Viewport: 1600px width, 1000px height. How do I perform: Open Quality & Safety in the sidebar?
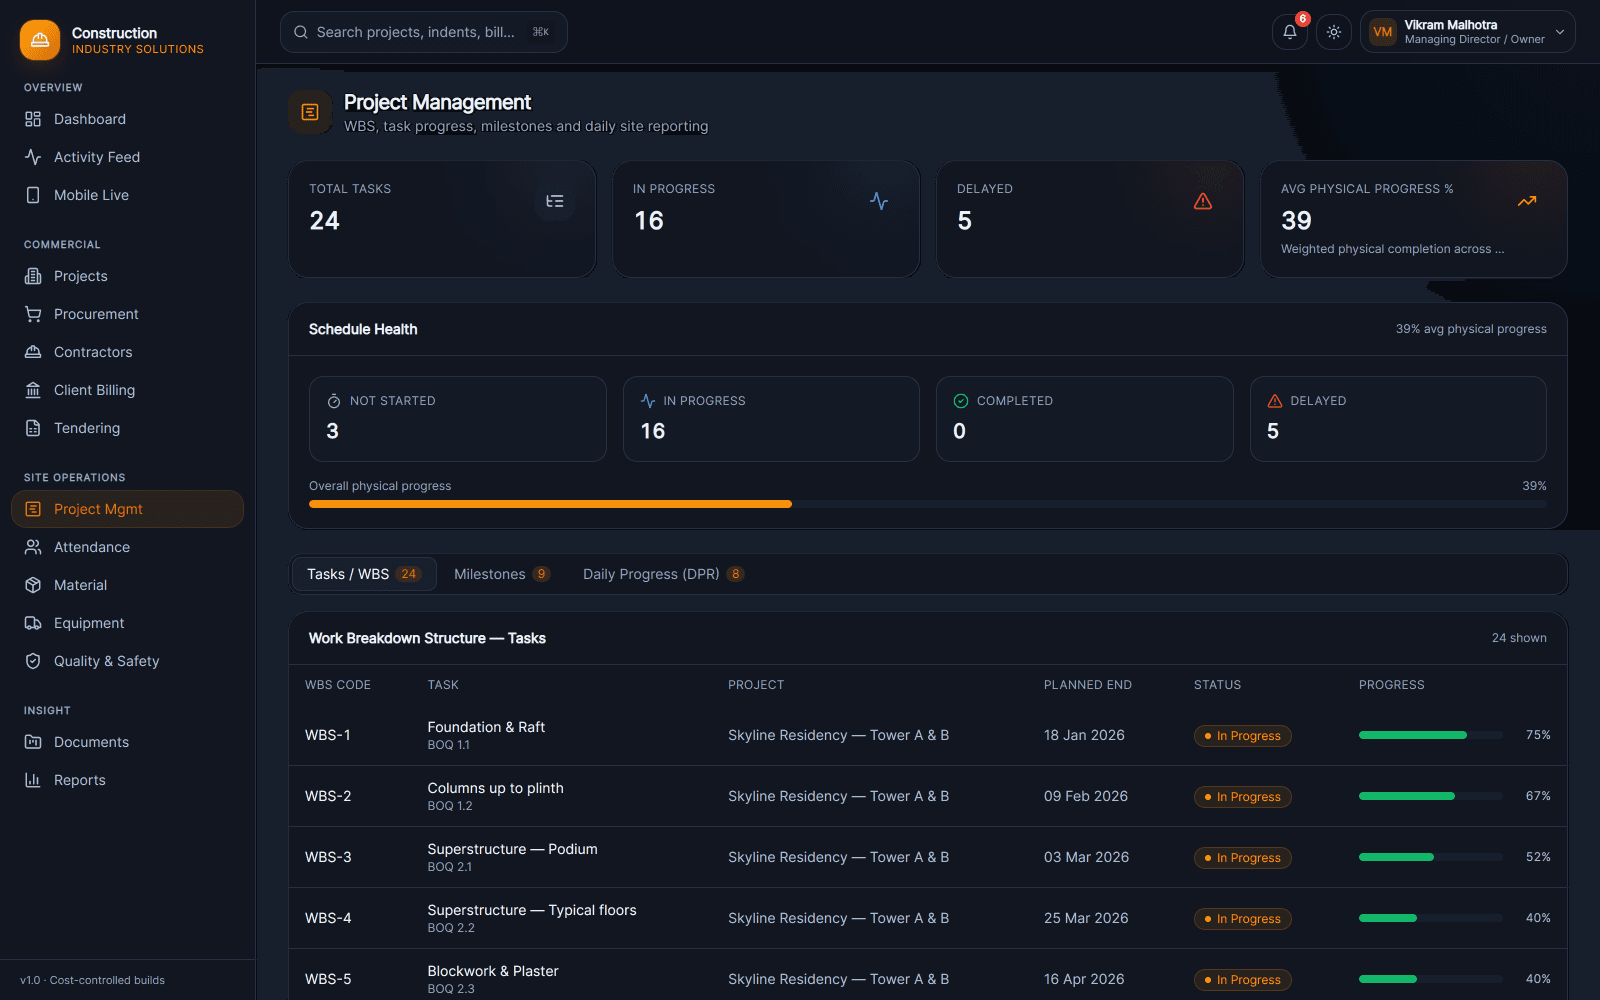pyautogui.click(x=127, y=661)
